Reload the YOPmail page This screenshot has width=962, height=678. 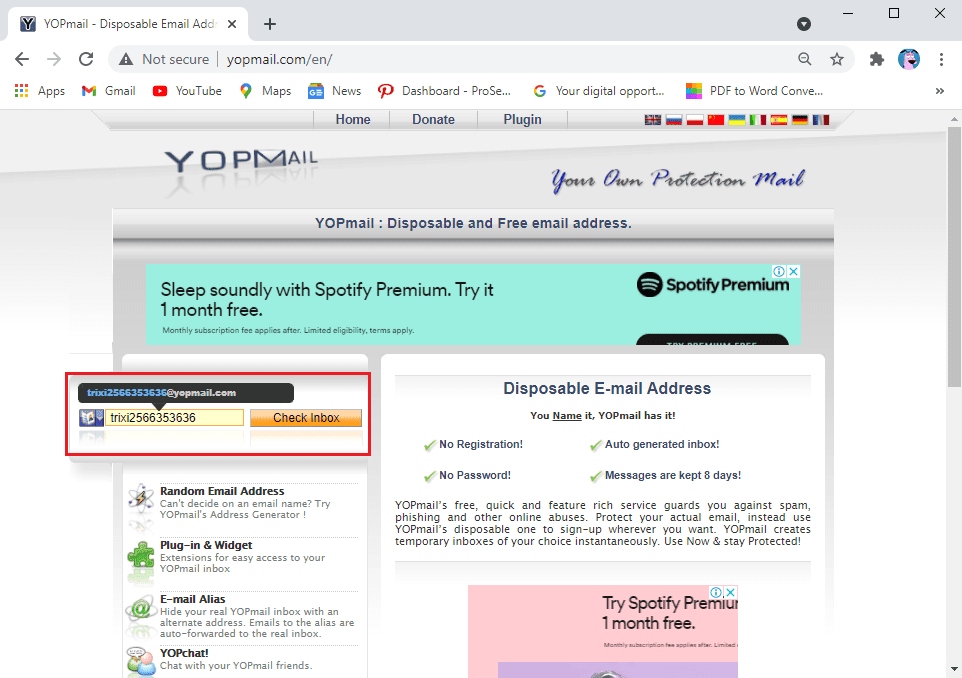pyautogui.click(x=86, y=59)
